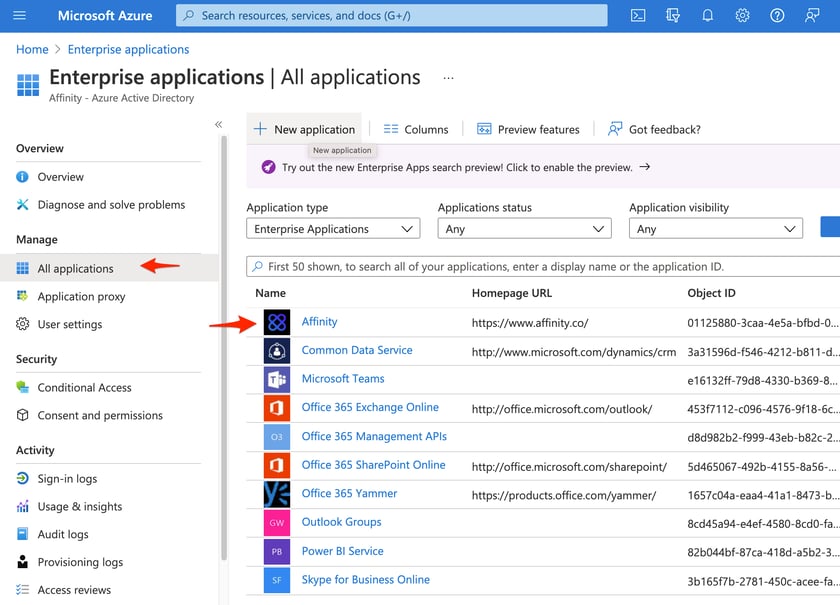Click the Microsoft Teams logo icon
840x605 pixels.
[277, 379]
